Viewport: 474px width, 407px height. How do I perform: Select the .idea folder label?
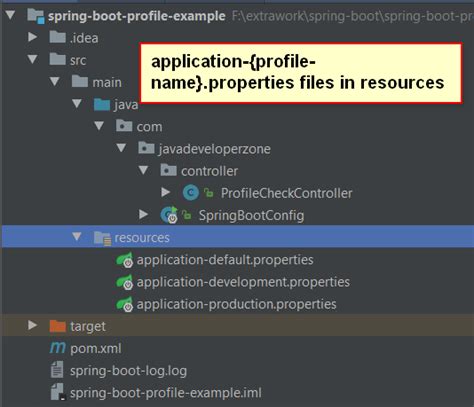point(84,38)
